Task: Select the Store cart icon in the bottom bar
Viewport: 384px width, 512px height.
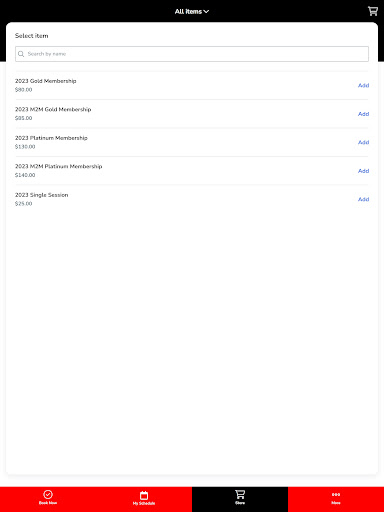Action: 240,494
